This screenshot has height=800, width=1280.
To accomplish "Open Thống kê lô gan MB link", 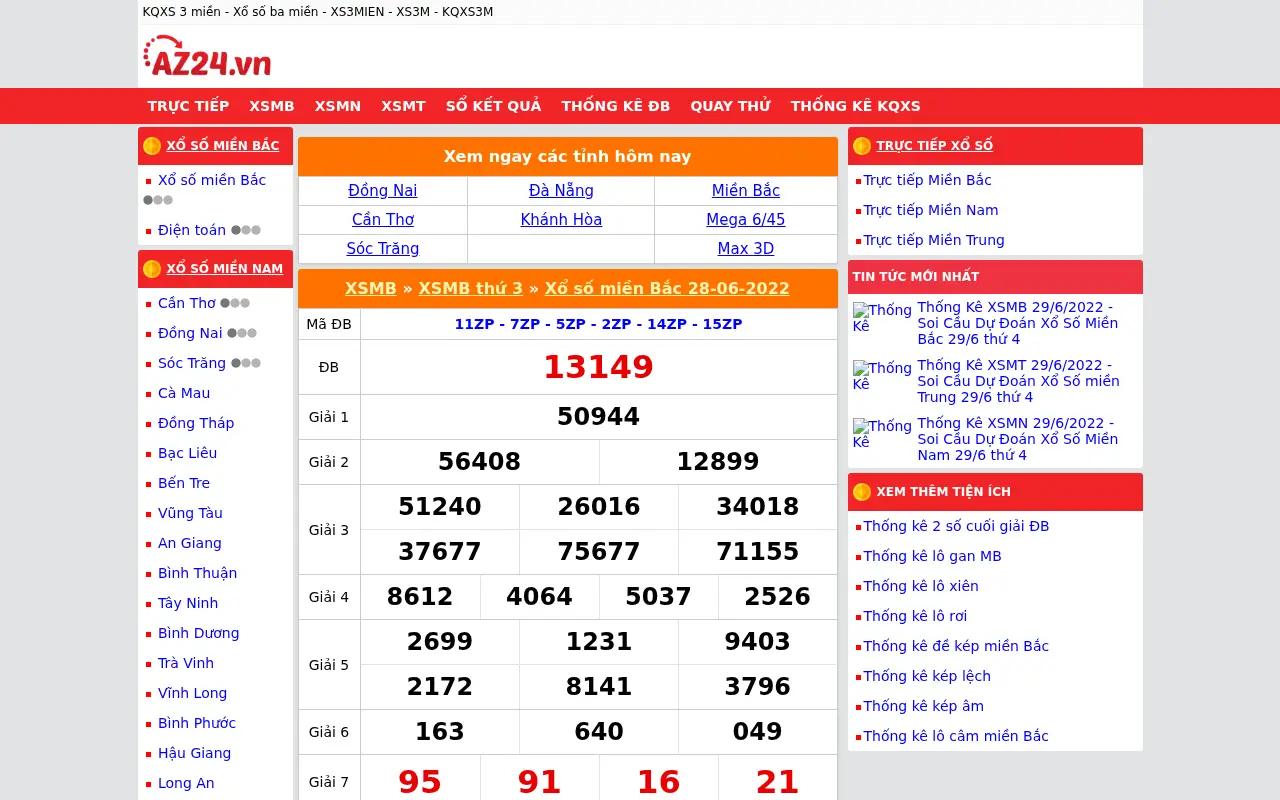I will click(933, 556).
